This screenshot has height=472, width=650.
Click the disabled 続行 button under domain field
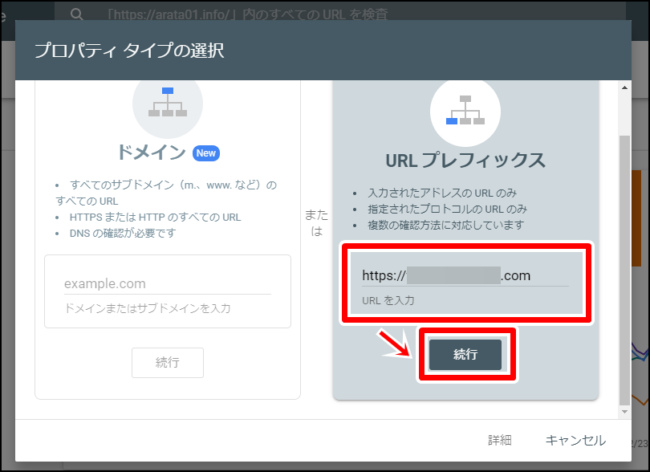[167, 363]
